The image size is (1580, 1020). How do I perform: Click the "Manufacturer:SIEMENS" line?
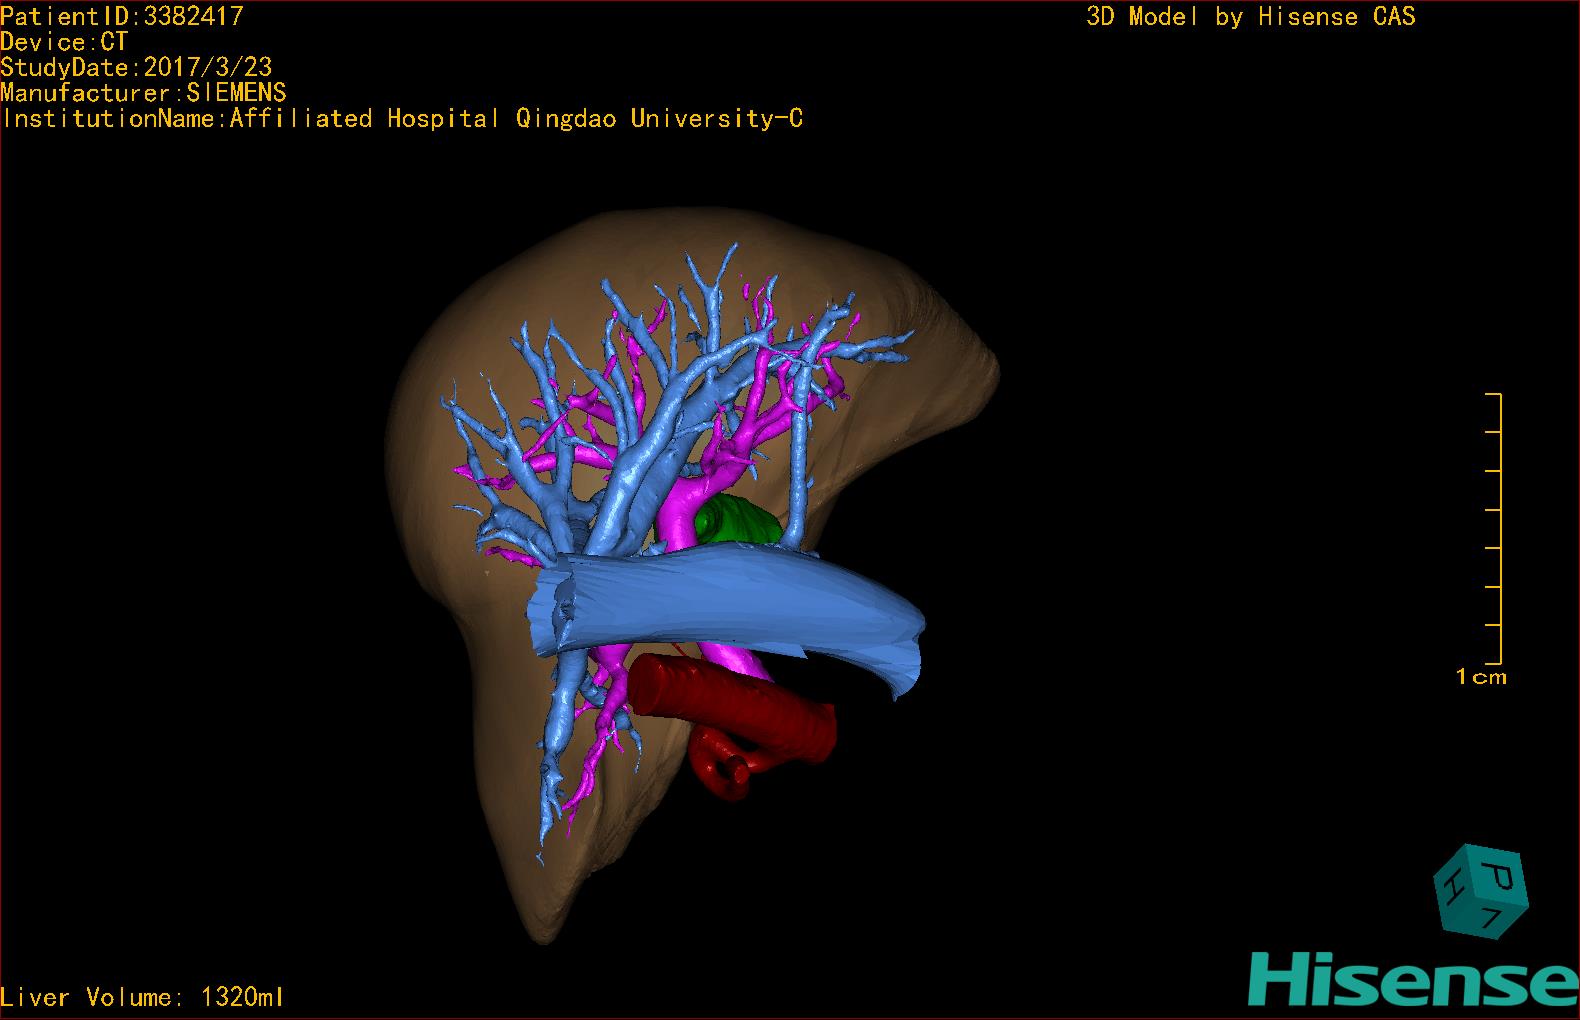[x=143, y=93]
